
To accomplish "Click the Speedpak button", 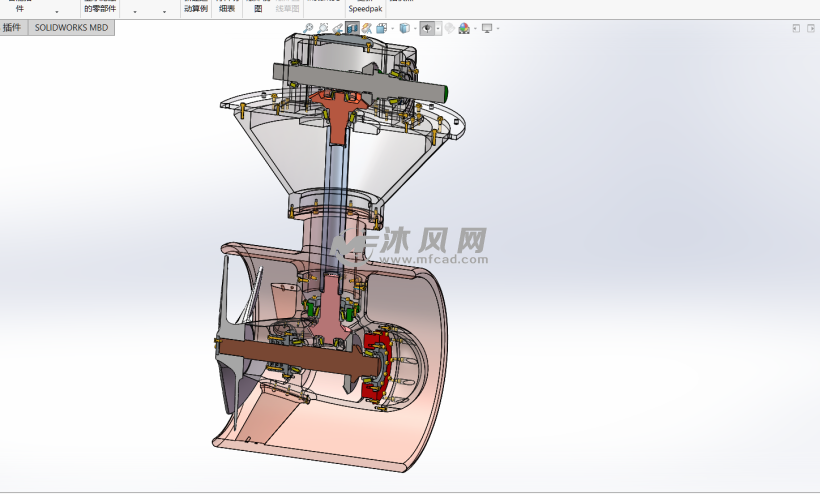I will (366, 9).
